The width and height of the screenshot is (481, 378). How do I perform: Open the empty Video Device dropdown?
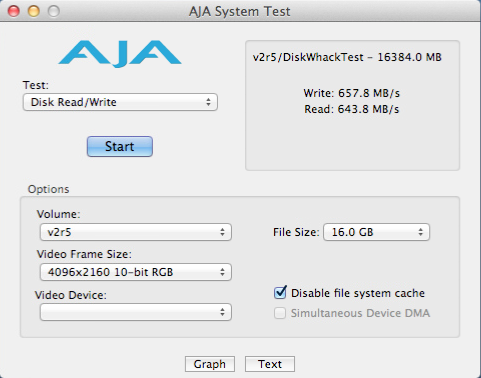136,312
